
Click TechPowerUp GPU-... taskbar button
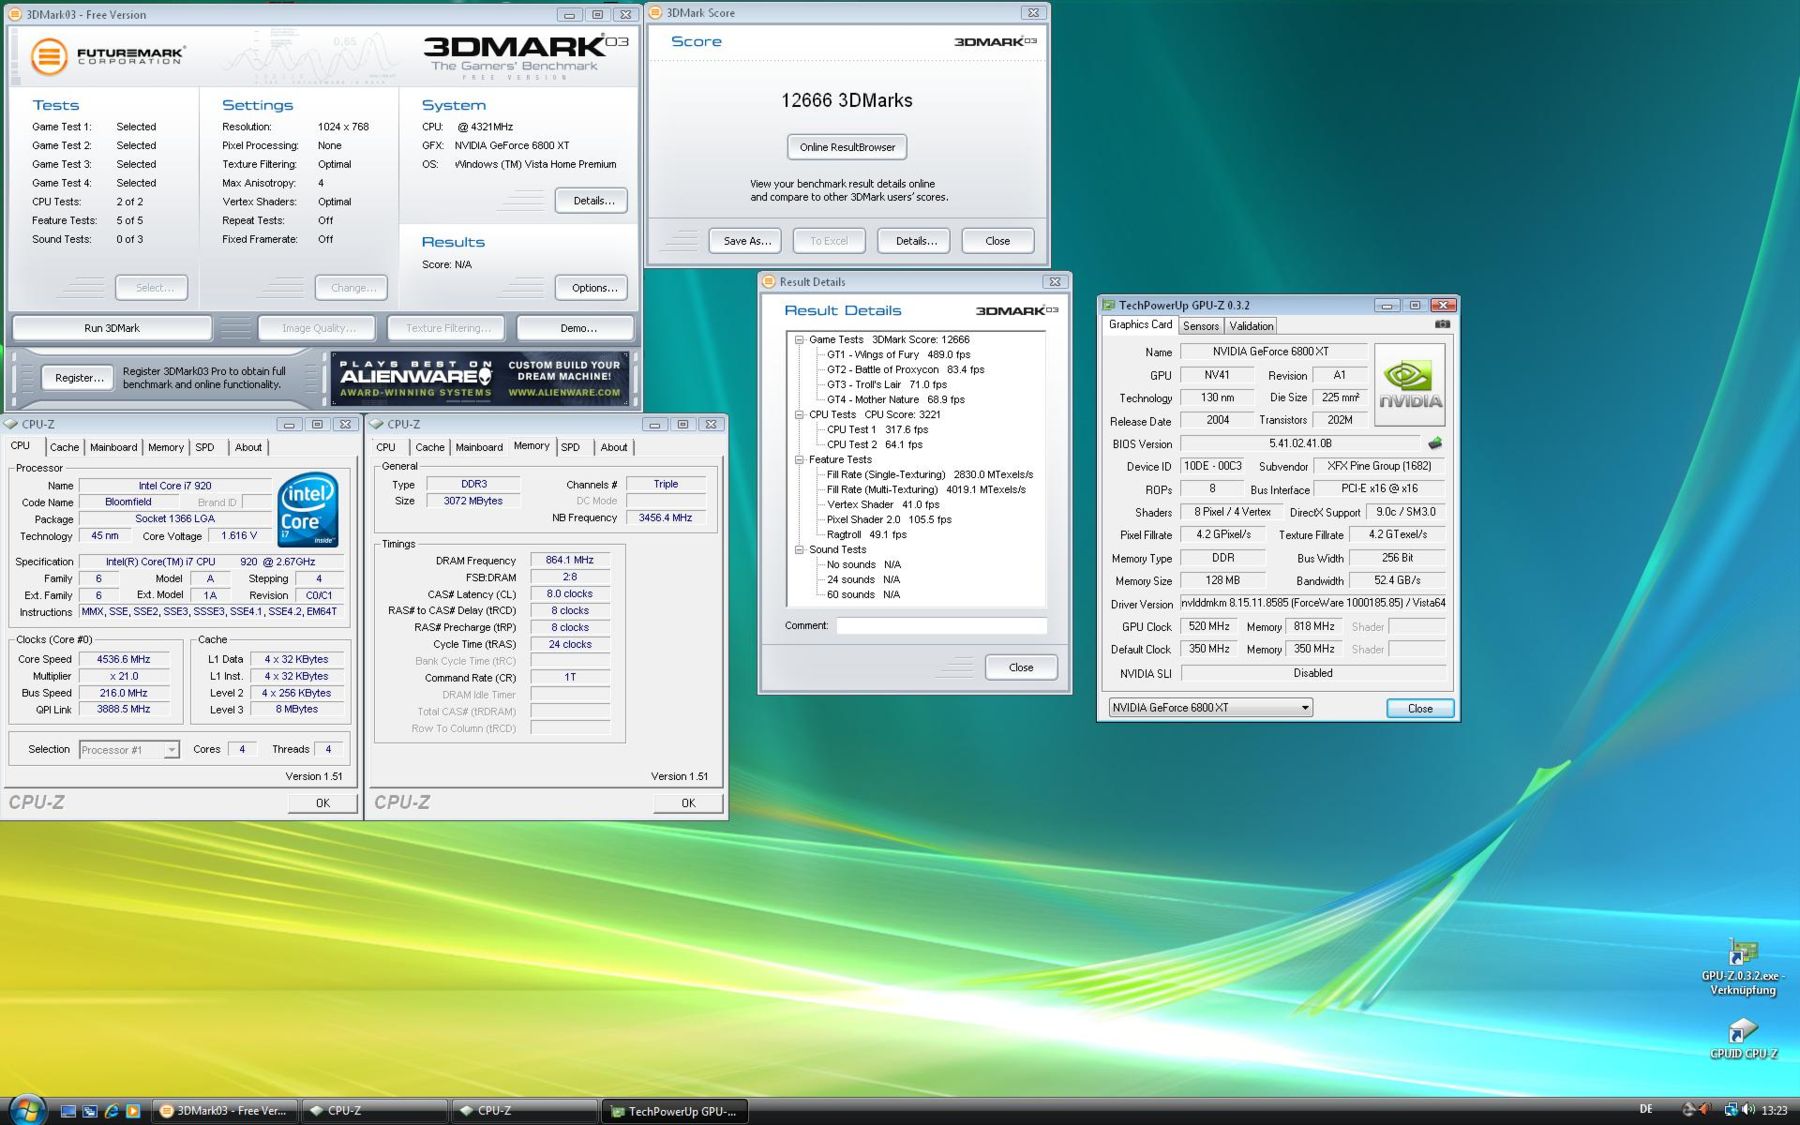[674, 1111]
